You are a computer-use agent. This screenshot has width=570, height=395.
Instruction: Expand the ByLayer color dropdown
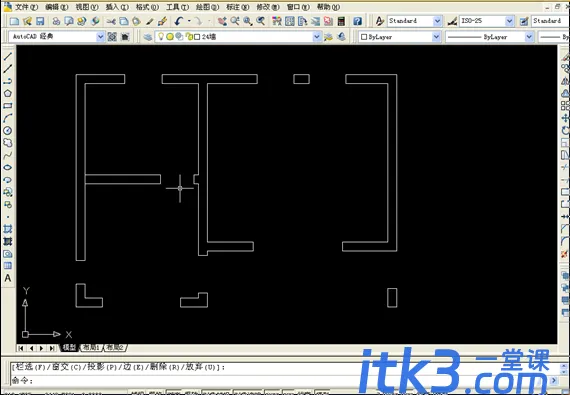click(436, 37)
